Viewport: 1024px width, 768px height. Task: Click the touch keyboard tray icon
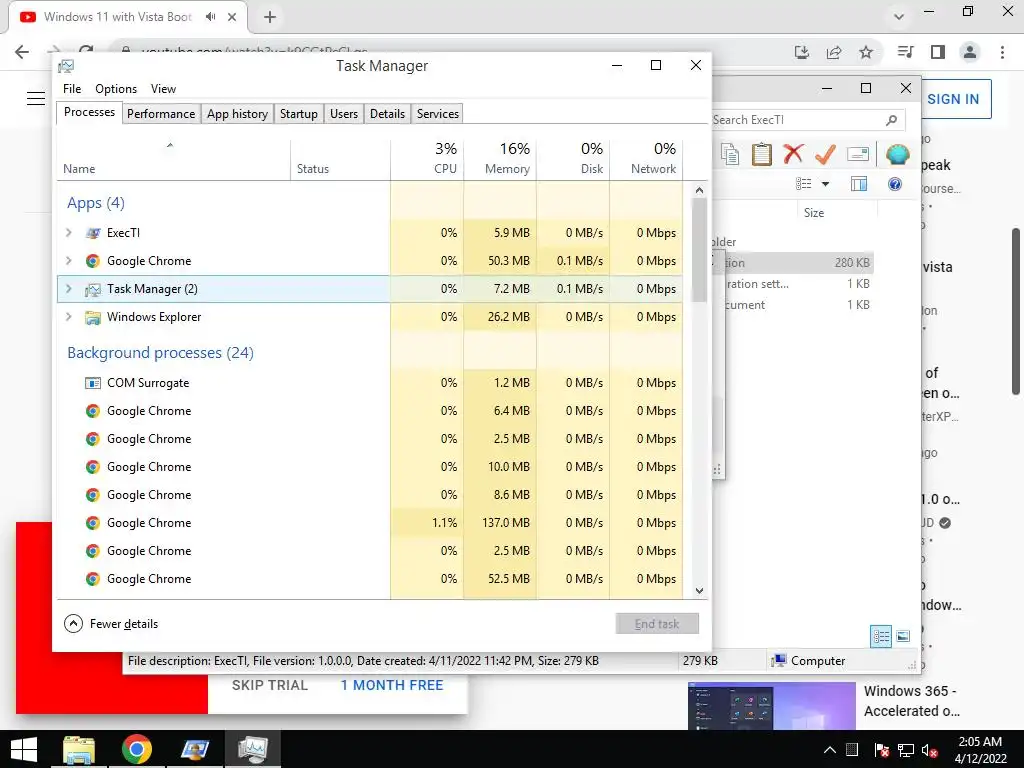(852, 750)
